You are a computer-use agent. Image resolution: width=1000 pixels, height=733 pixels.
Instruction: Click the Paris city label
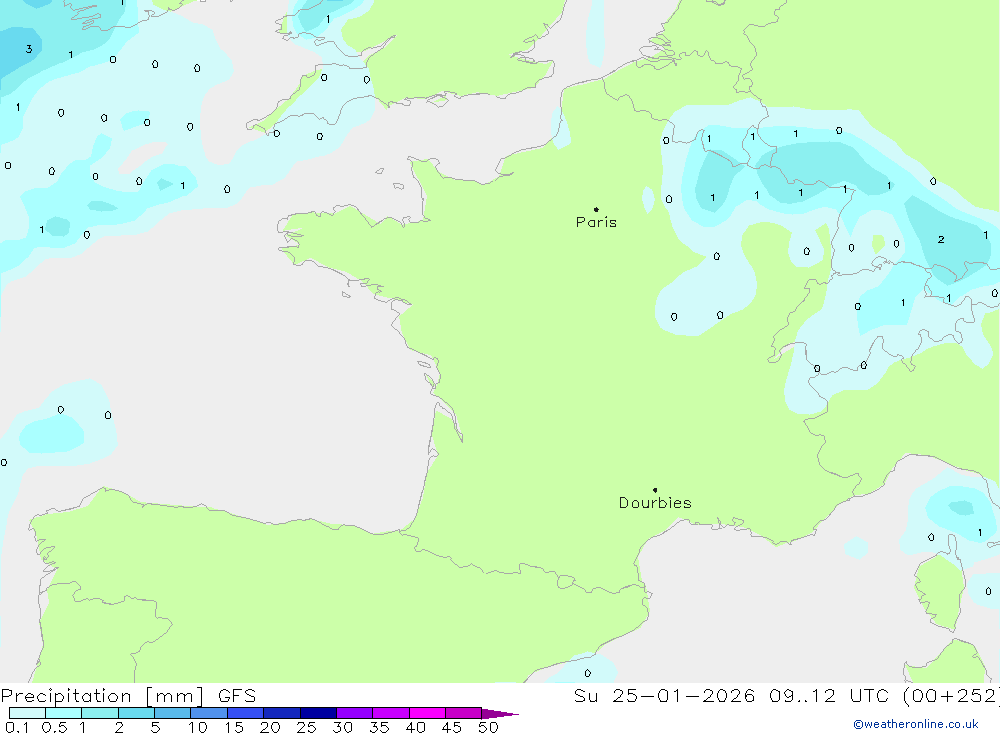596,222
